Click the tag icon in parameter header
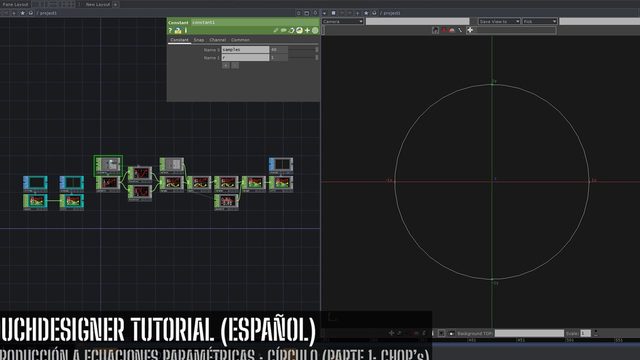 [x=284, y=30]
